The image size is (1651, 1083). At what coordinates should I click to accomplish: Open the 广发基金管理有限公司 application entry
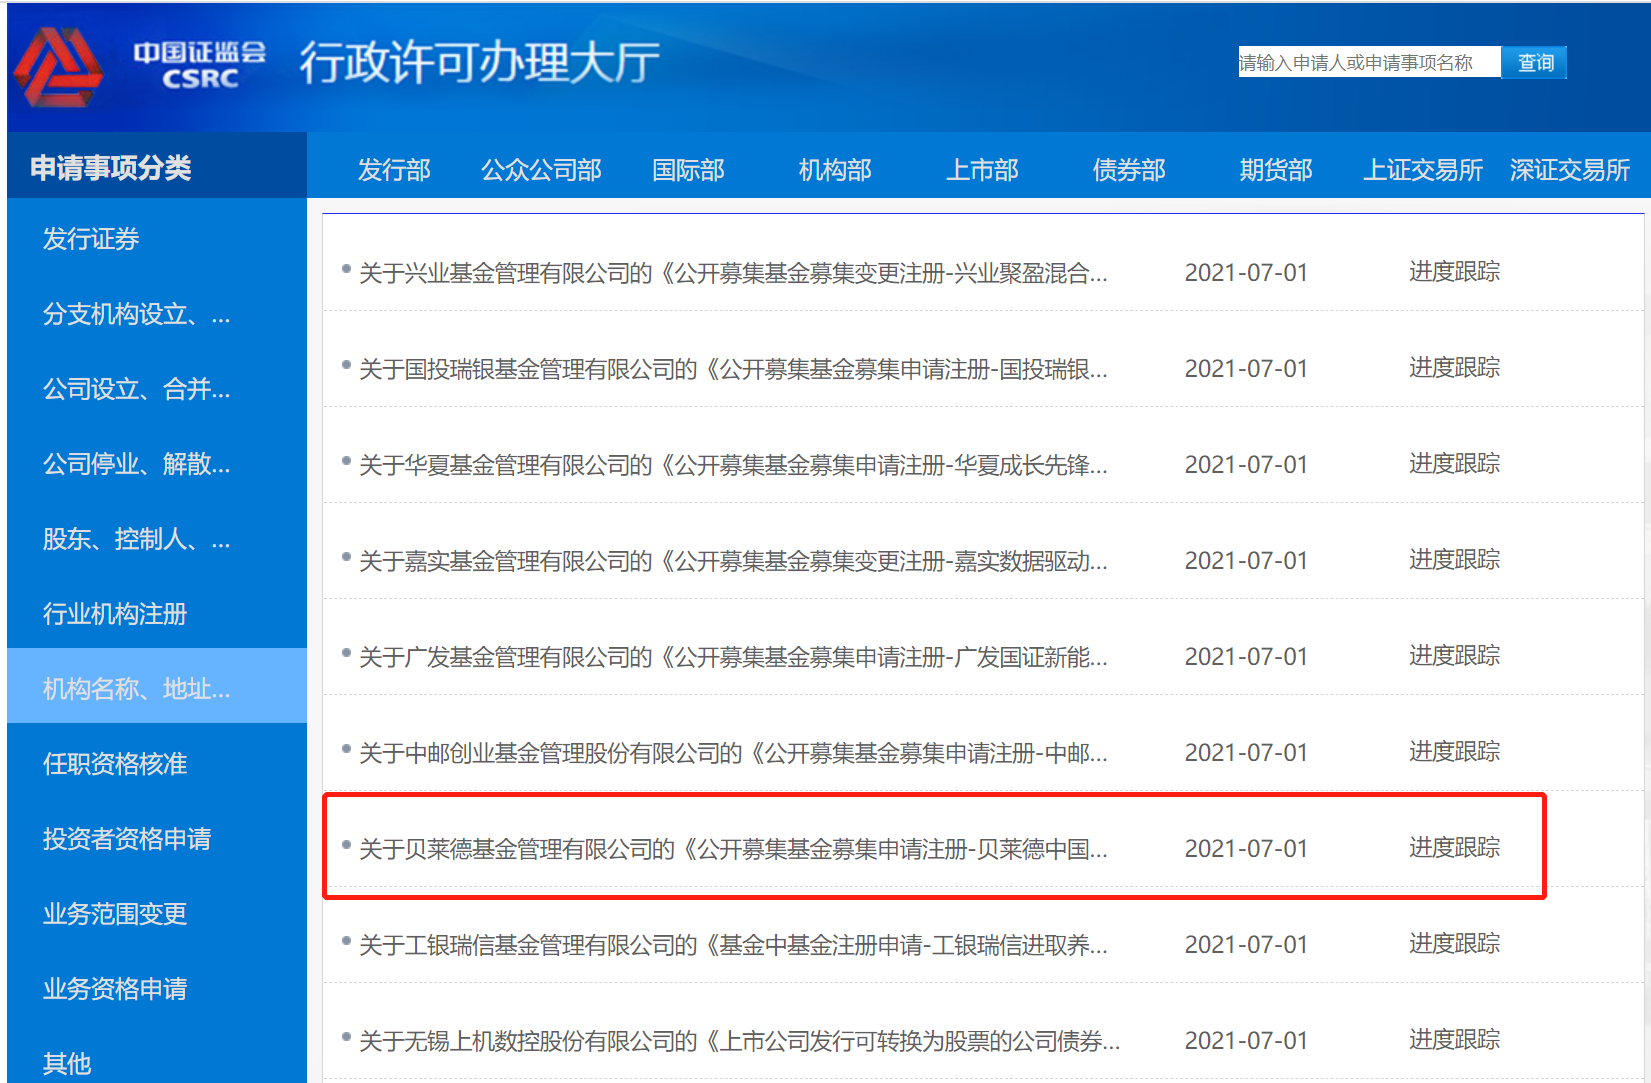(x=733, y=657)
